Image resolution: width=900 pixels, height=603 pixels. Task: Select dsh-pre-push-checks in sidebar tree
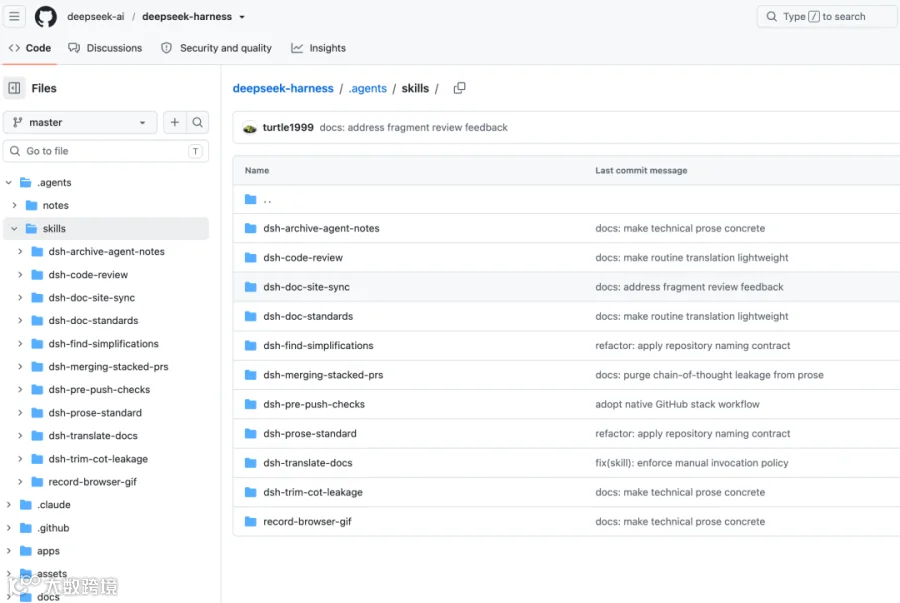[99, 390]
